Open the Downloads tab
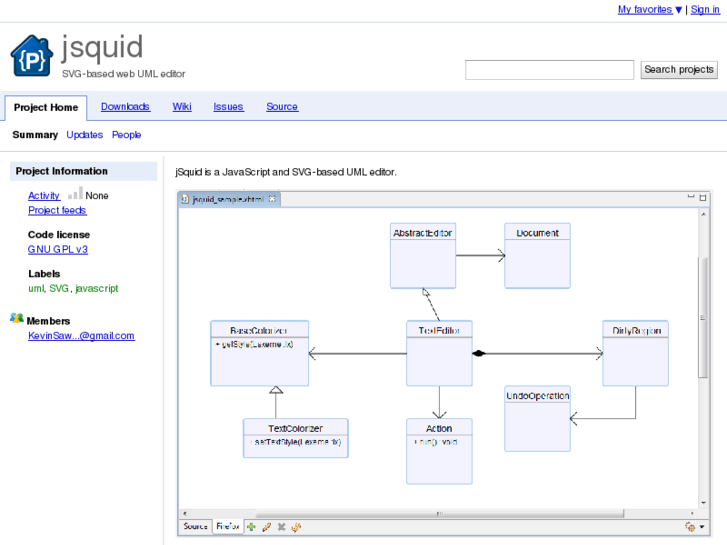The height and width of the screenshot is (545, 727). (125, 107)
